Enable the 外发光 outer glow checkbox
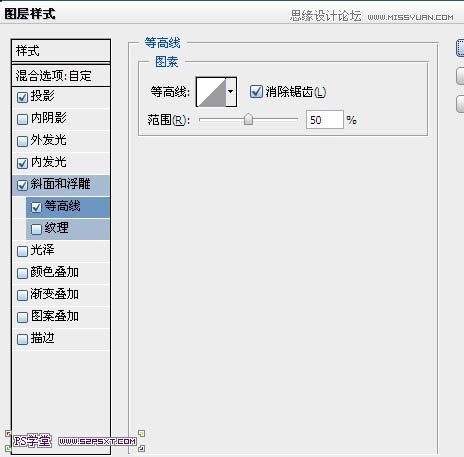Screen dimensions: 464x457 (22, 141)
